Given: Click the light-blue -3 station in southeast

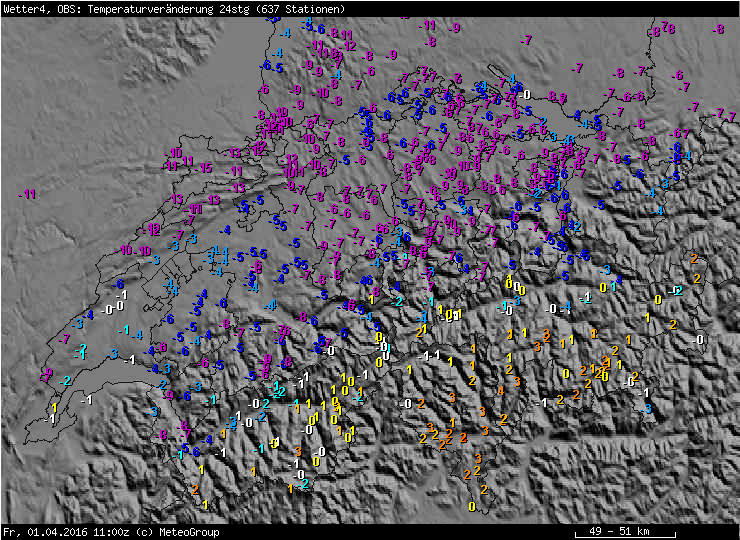Looking at the screenshot, I should [x=647, y=407].
